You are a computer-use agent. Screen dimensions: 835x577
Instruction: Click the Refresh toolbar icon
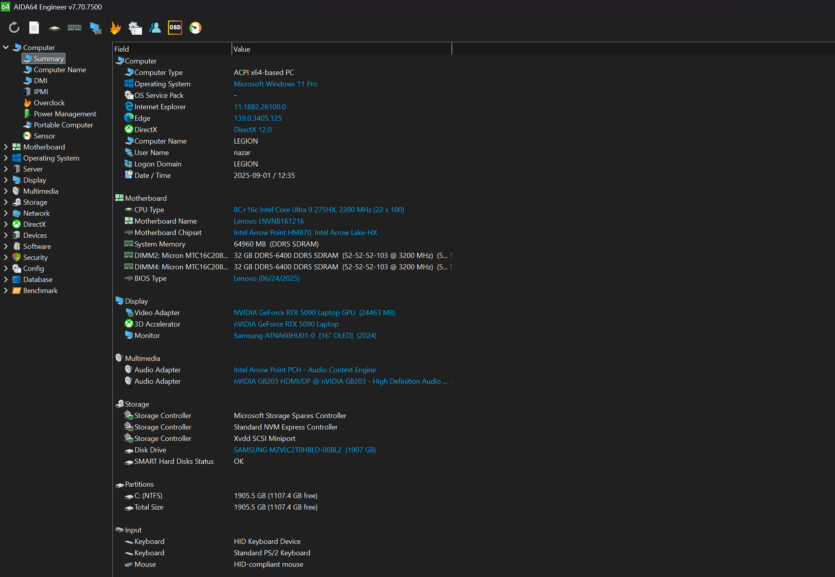[14, 28]
